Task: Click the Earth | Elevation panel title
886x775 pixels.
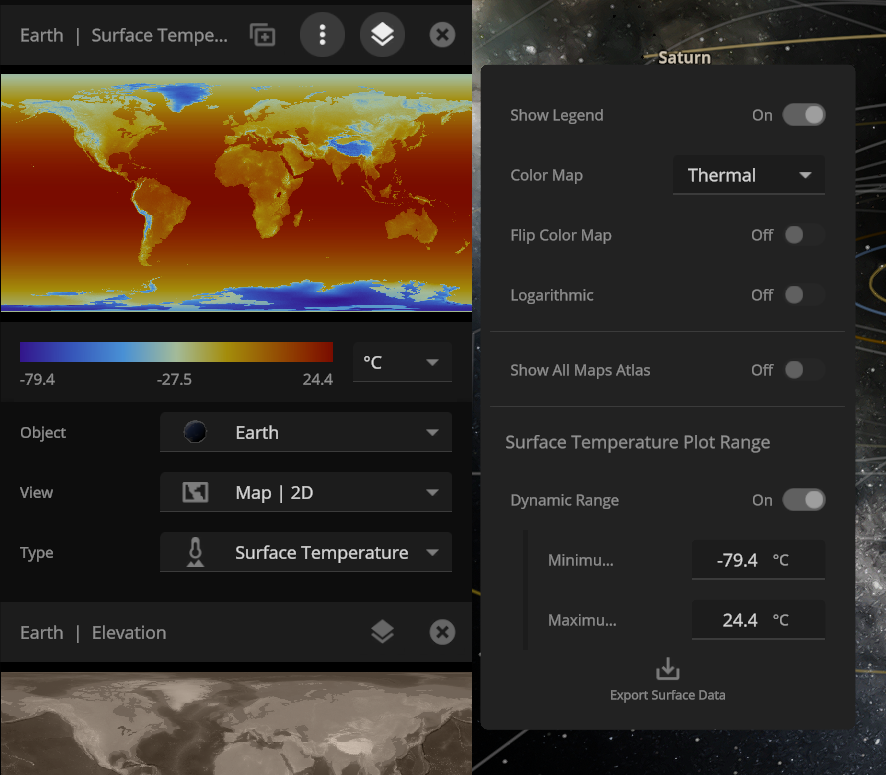Action: 93,633
